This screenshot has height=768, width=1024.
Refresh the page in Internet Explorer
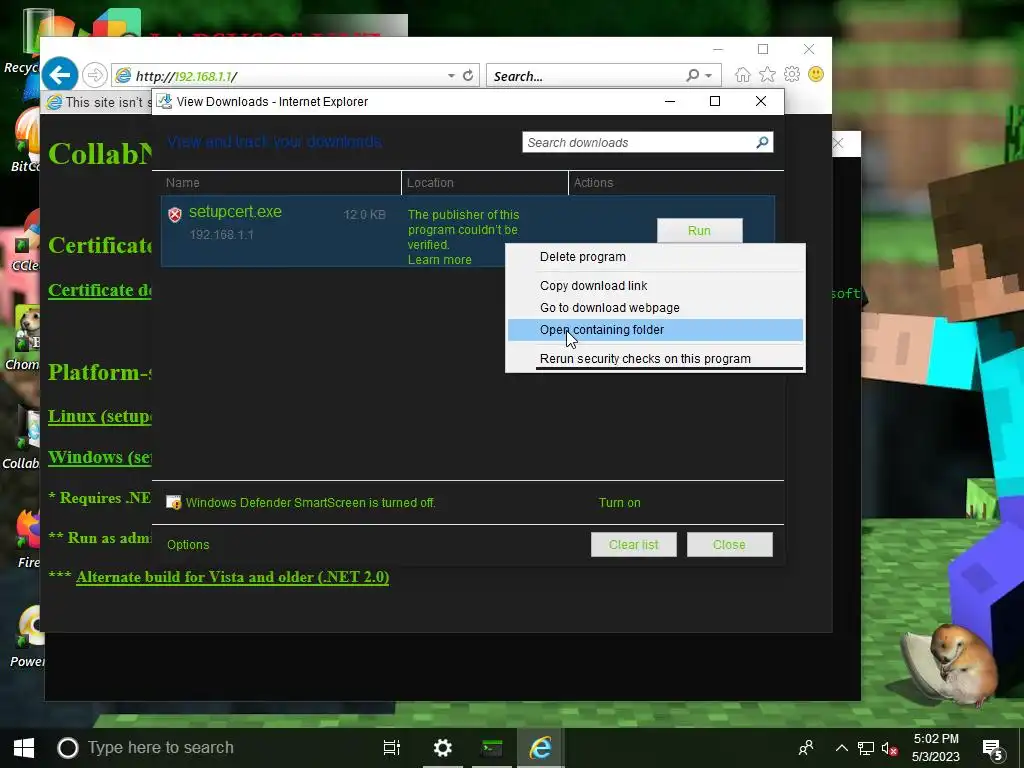468,76
